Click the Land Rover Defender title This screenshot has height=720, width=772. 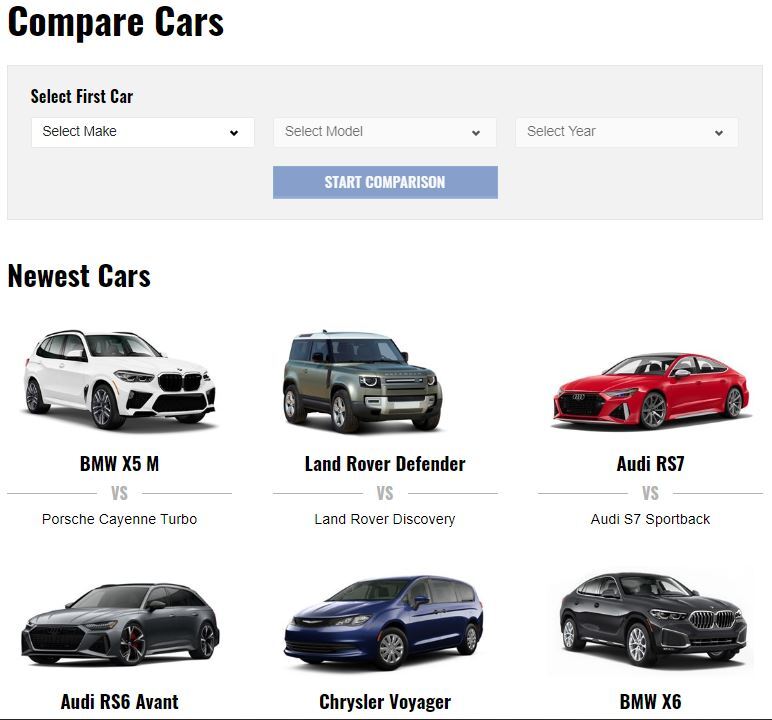[385, 464]
